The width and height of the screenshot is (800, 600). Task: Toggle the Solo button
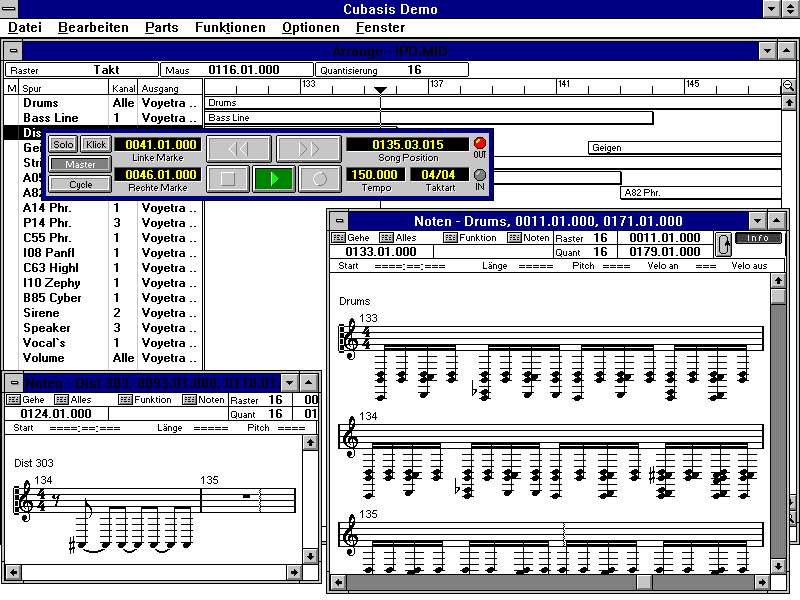(64, 145)
